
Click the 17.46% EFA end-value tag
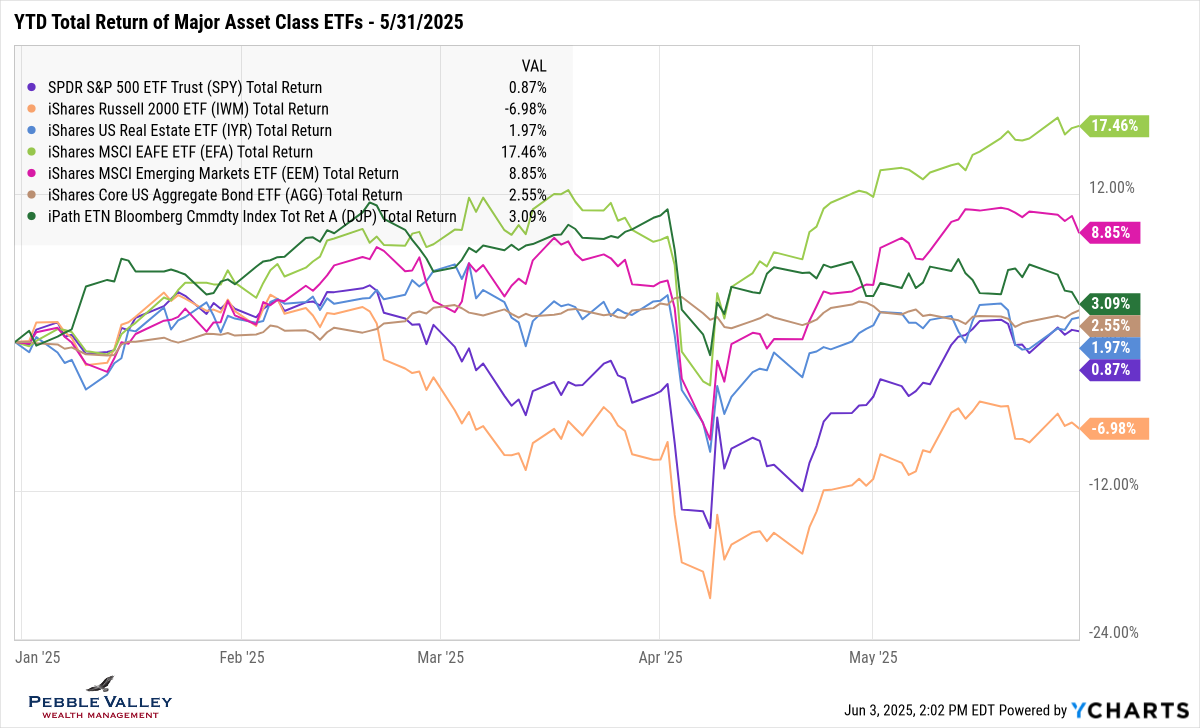click(1118, 126)
